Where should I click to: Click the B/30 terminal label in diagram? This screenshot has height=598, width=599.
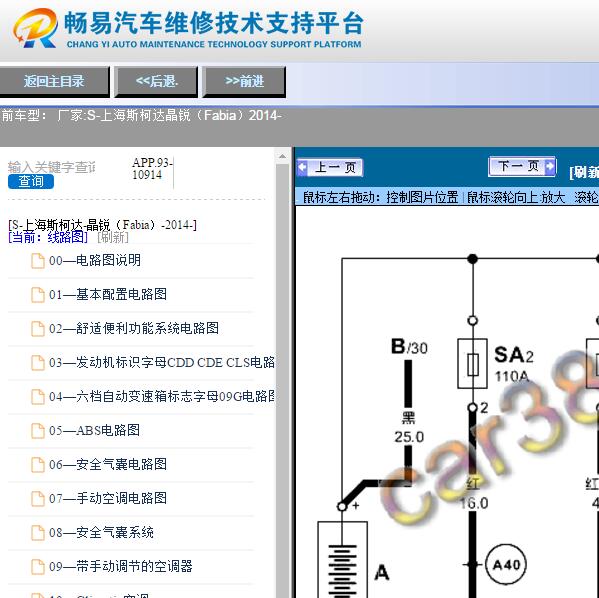[409, 346]
